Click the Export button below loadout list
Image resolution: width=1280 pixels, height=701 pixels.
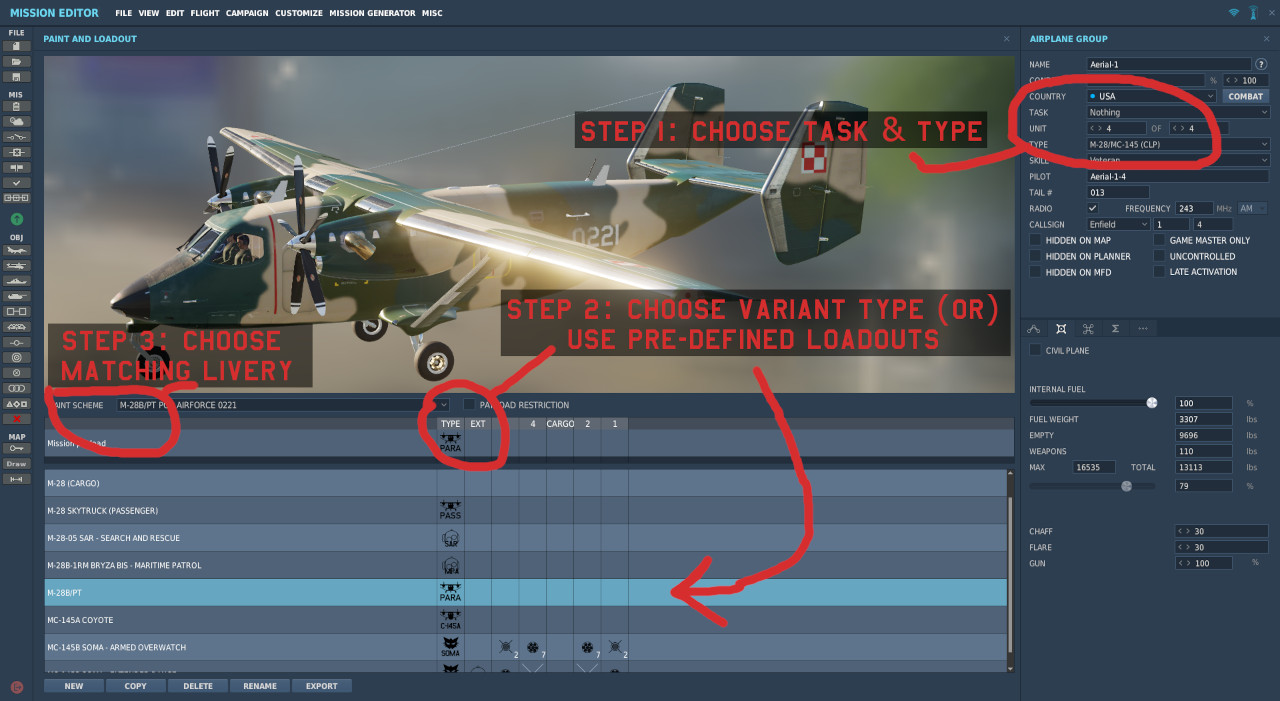[x=321, y=686]
